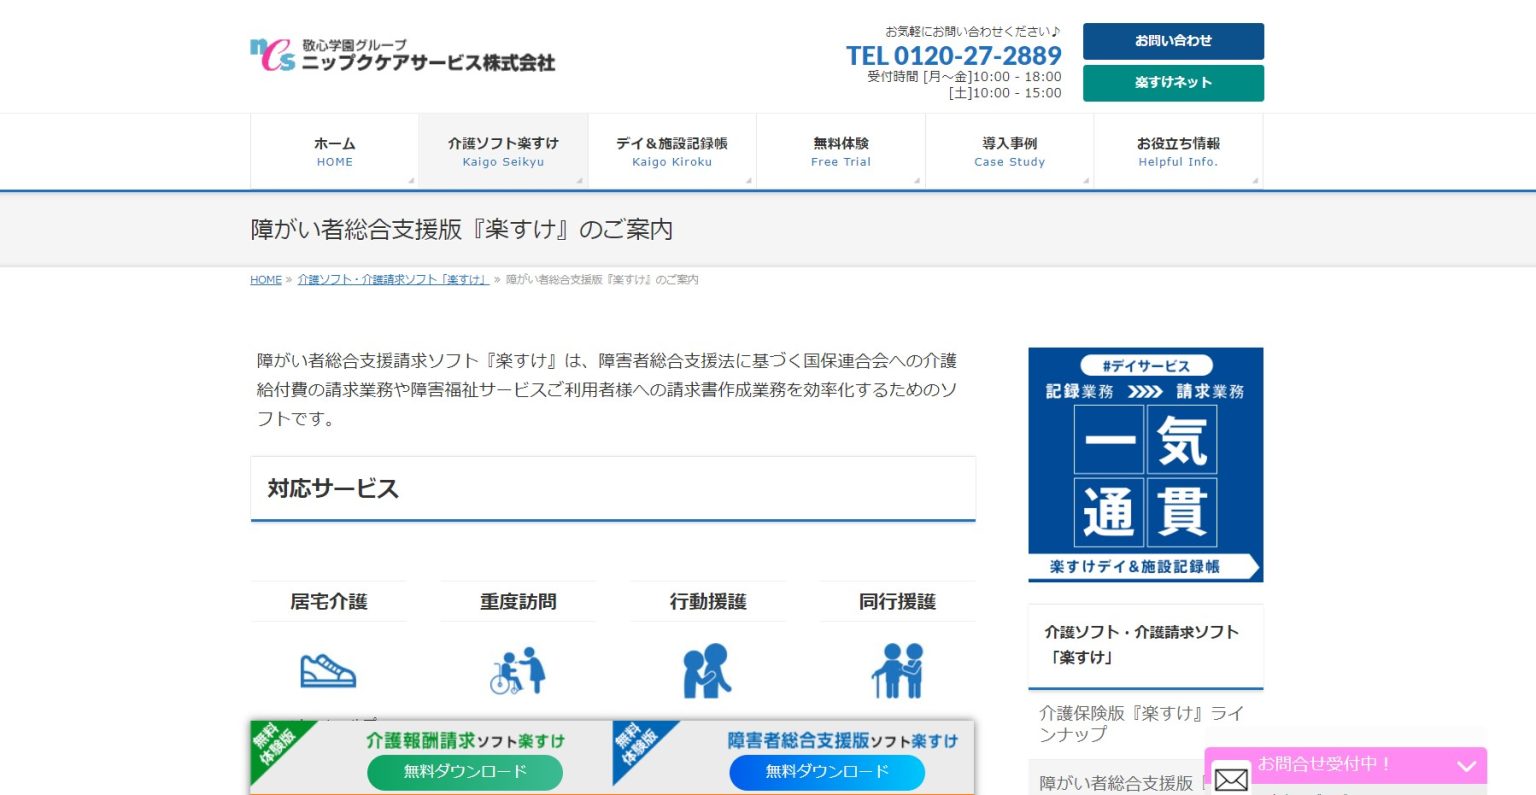Open the ホーム HOME menu item

[x=334, y=151]
